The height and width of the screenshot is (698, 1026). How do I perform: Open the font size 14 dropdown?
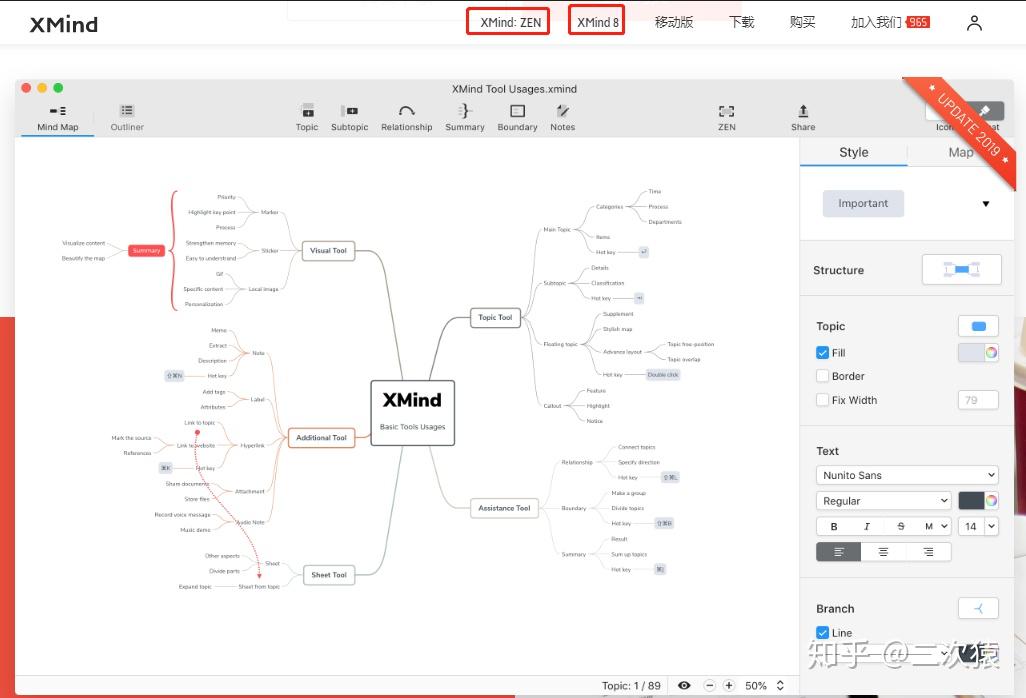978,526
